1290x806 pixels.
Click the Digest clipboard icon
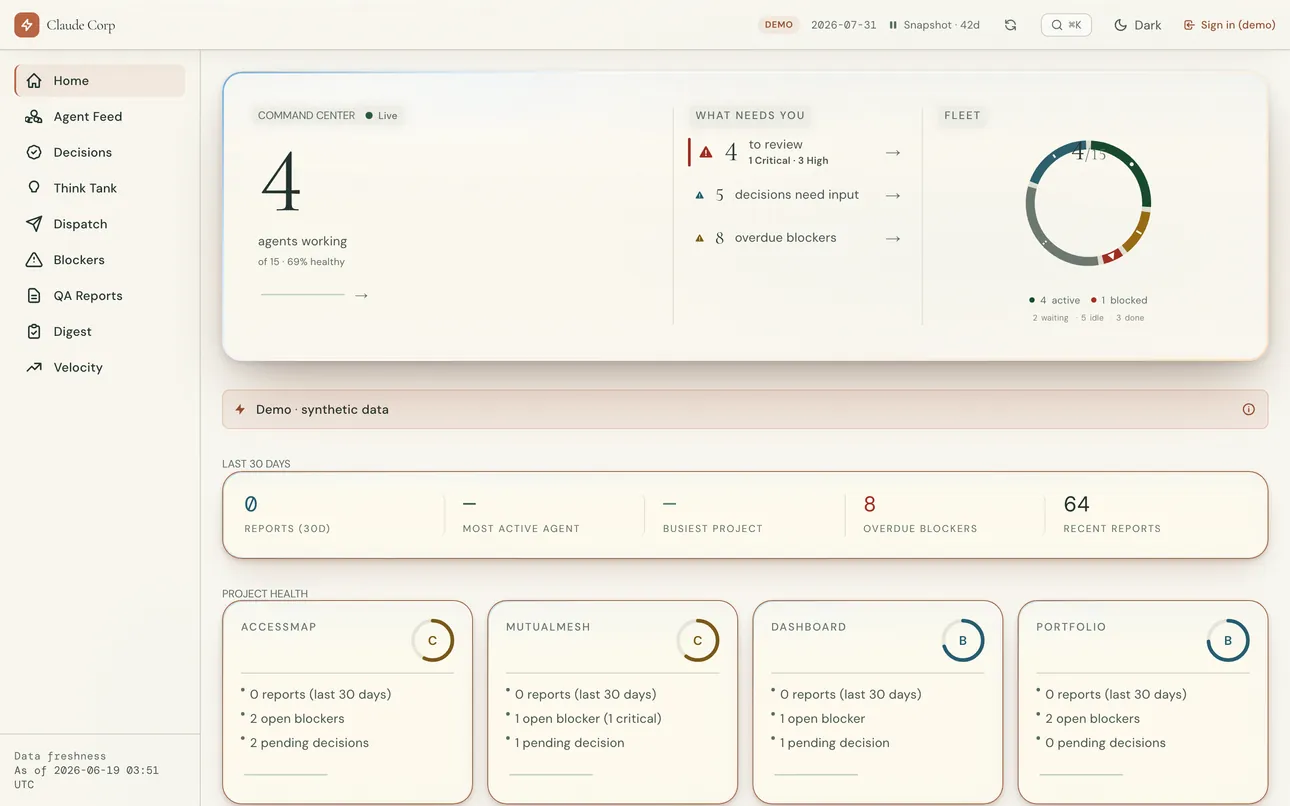tap(34, 332)
